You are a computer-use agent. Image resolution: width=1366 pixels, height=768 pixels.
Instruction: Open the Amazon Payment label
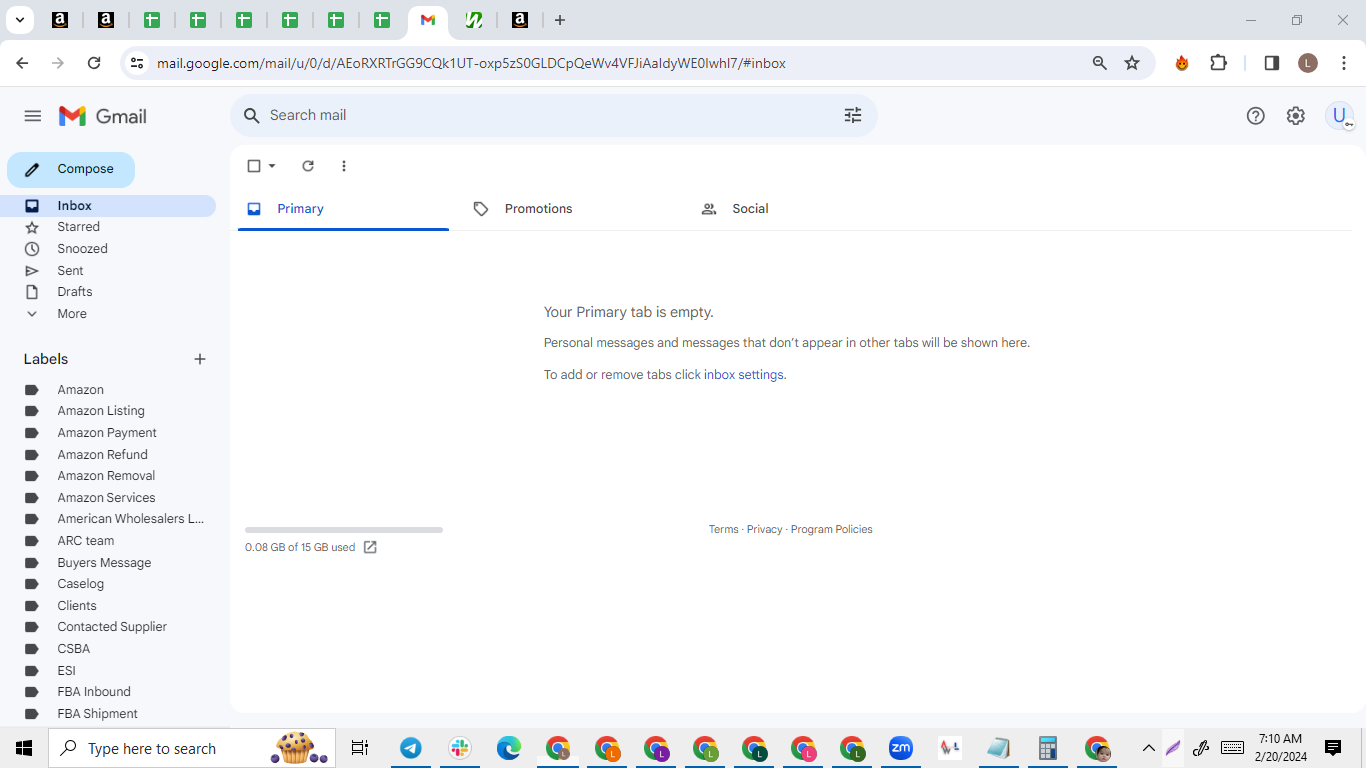pos(108,433)
